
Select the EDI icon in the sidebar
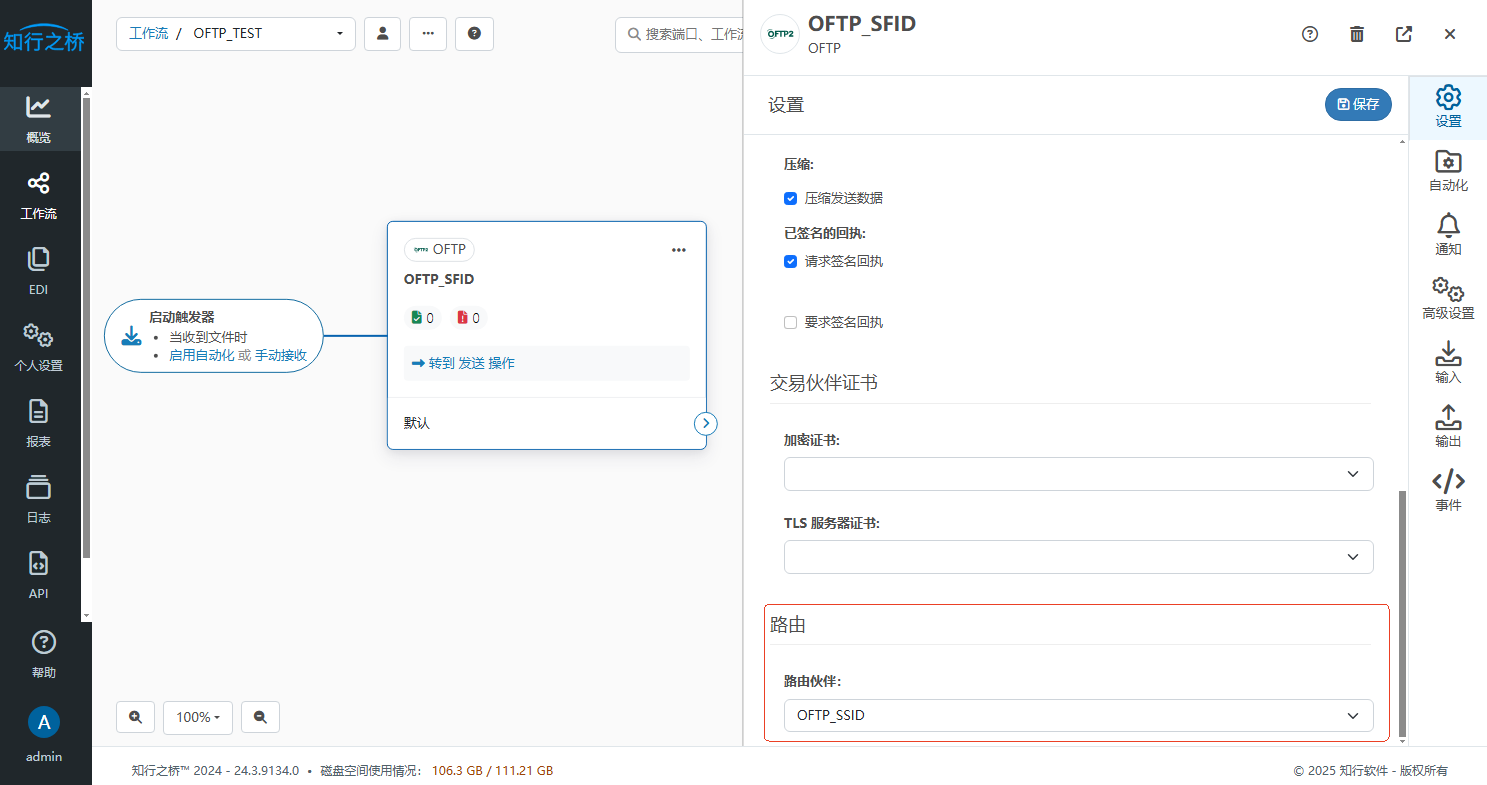[x=38, y=270]
